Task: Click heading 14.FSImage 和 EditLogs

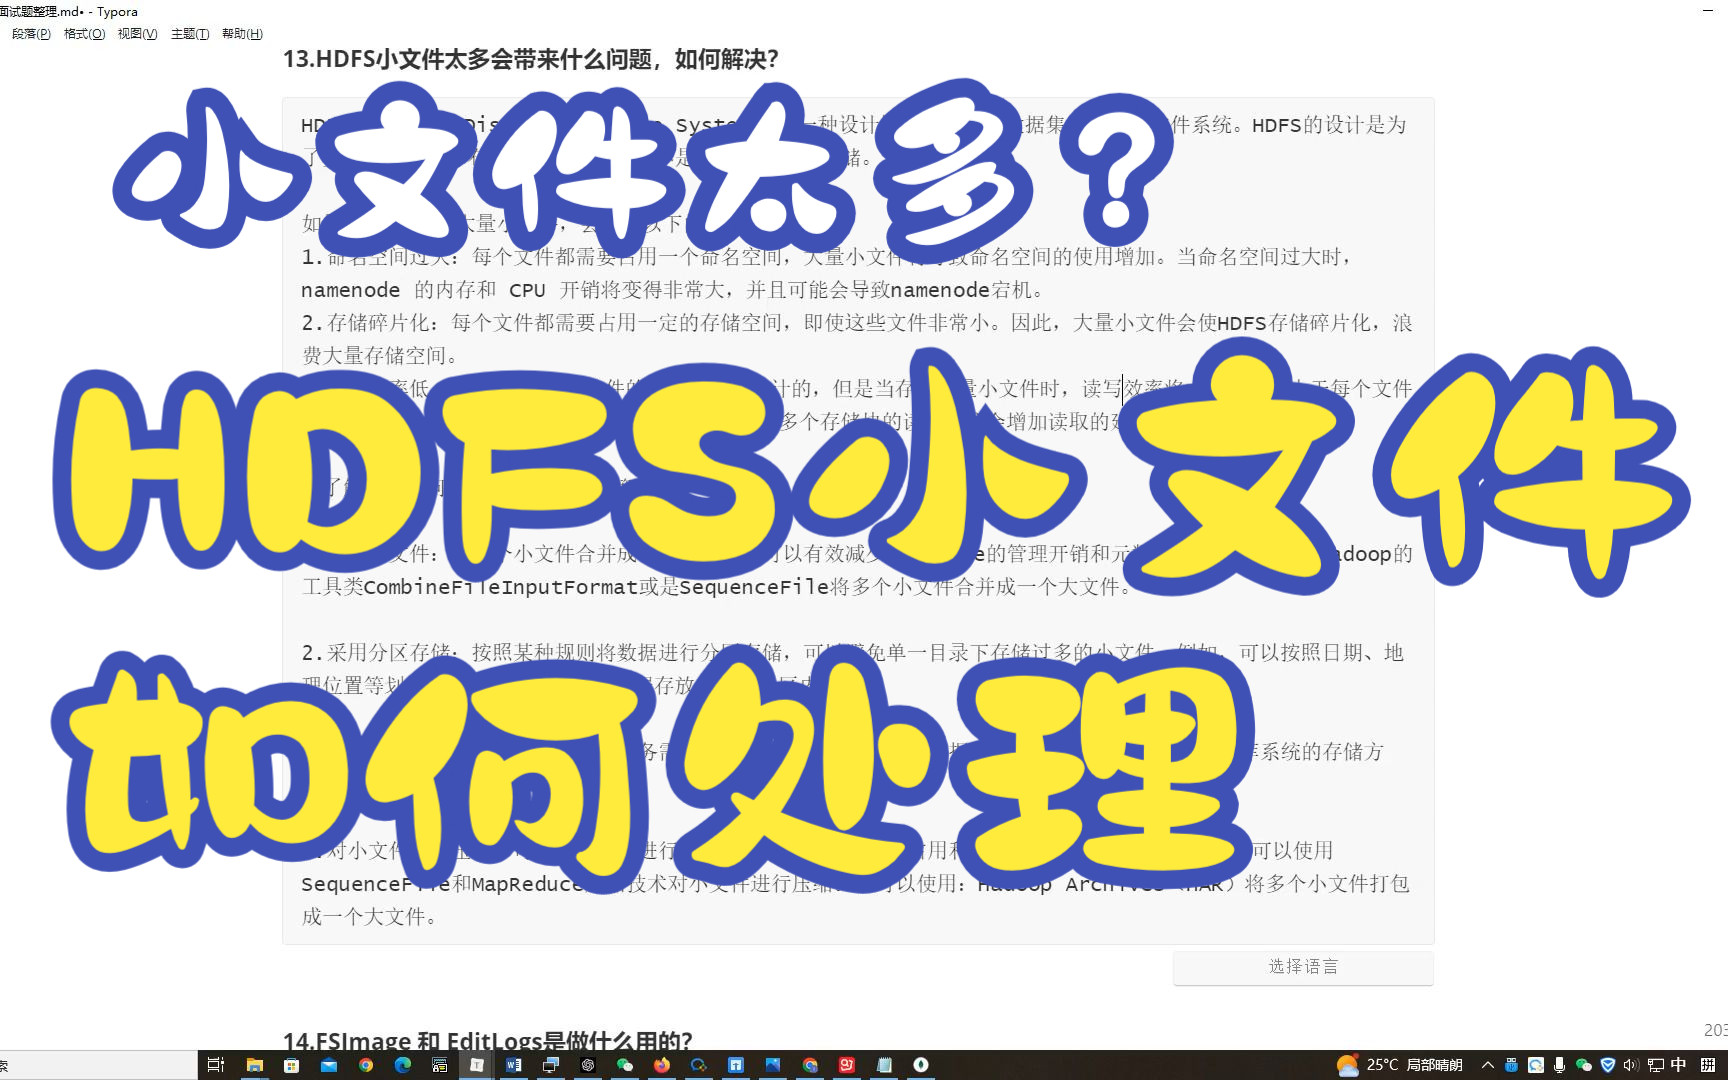Action: pos(487,1041)
